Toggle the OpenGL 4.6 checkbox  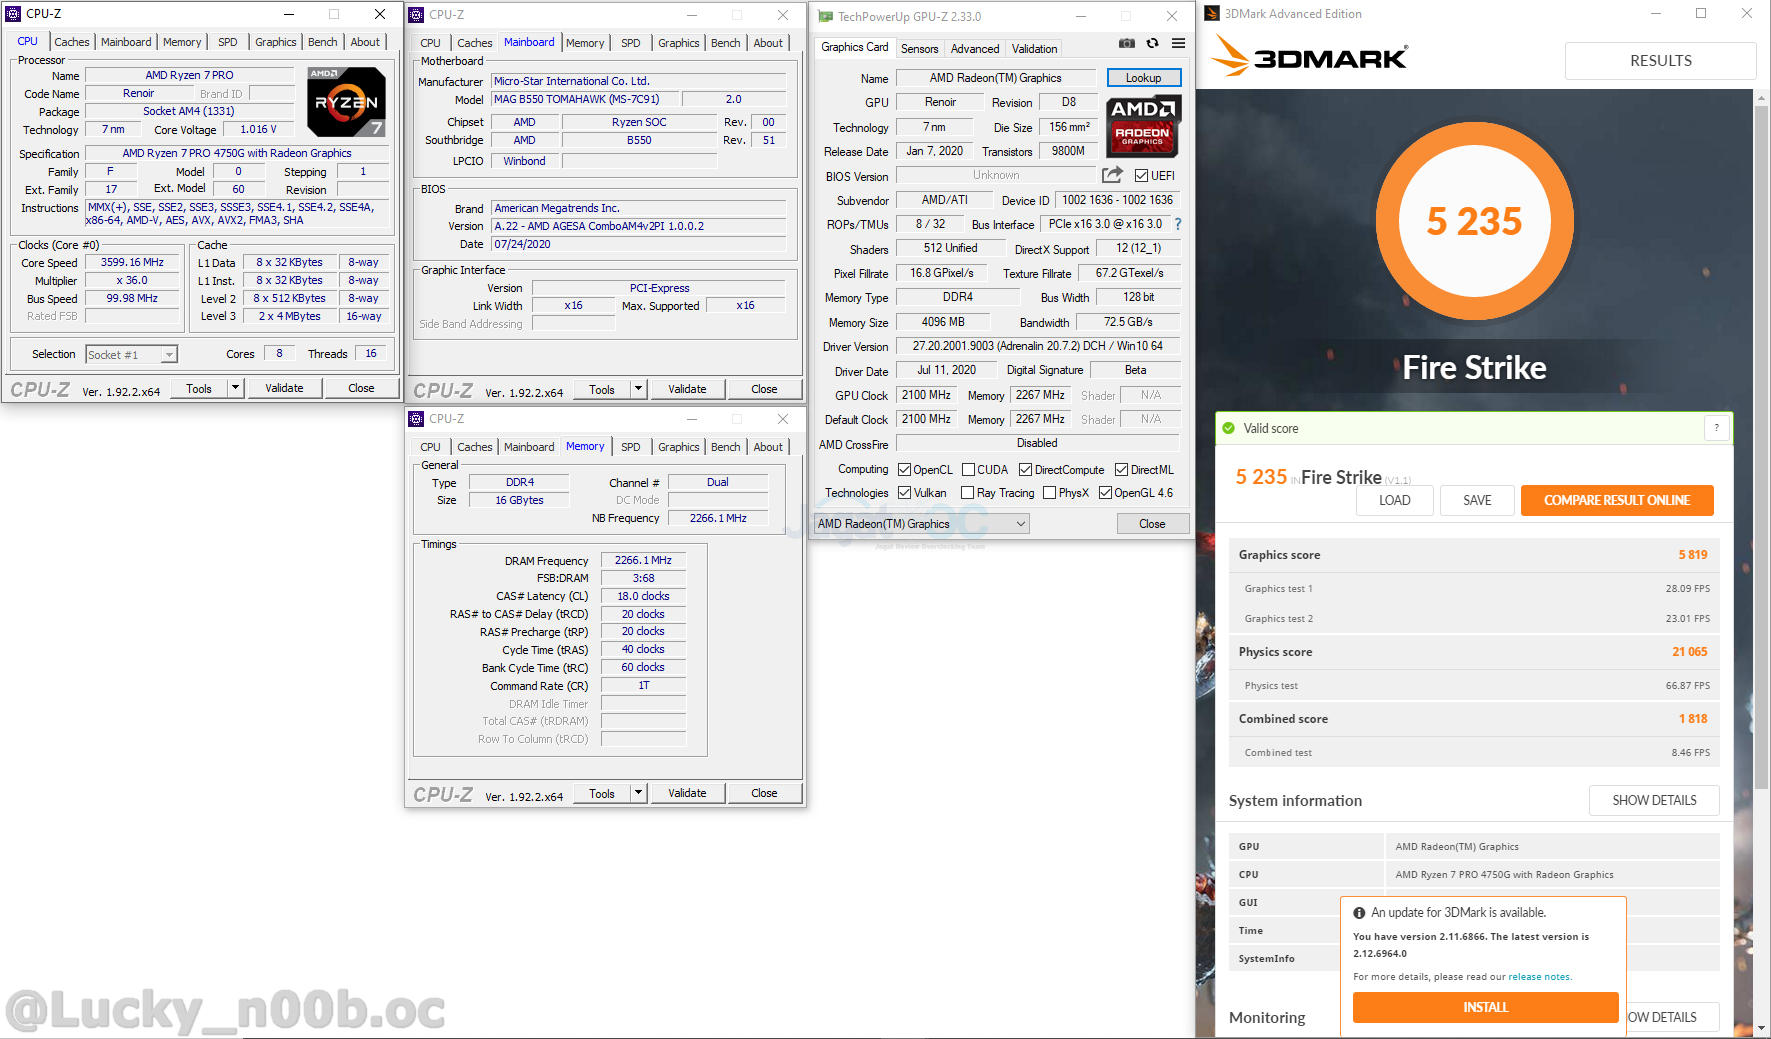(x=1105, y=493)
